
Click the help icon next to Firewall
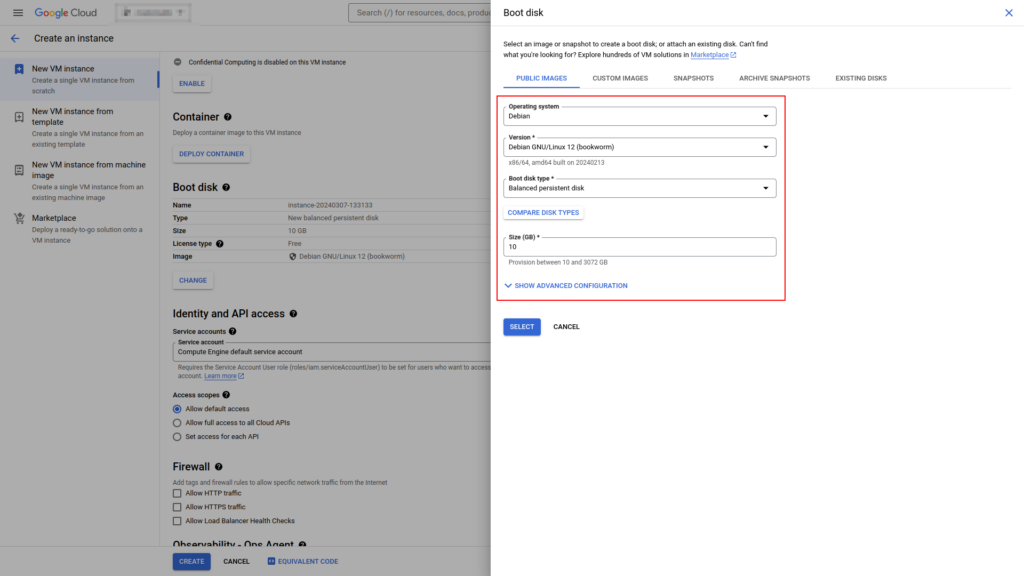click(218, 467)
